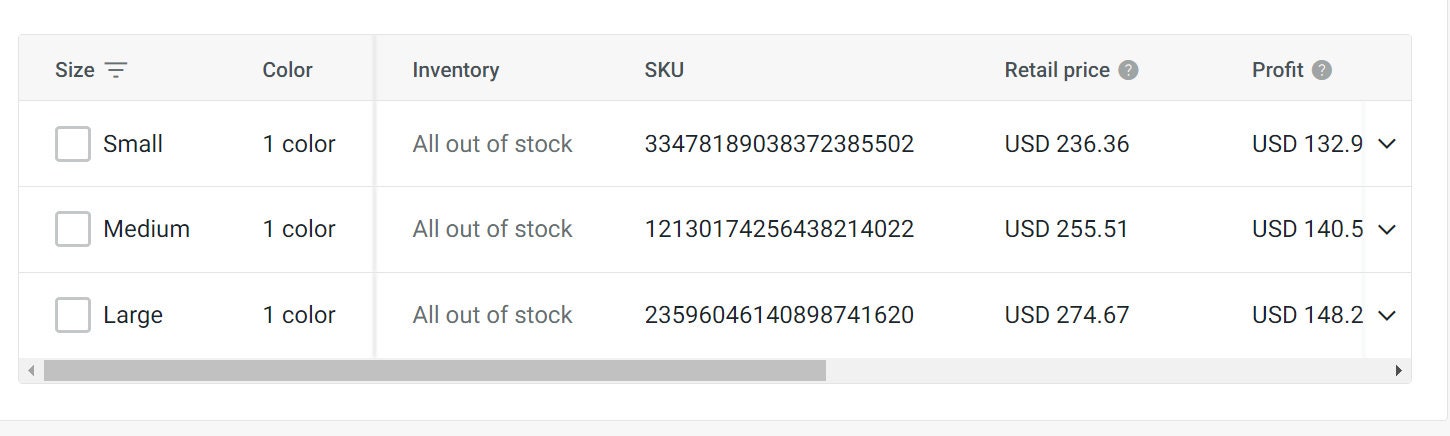Expand the Large variant row chevron
Viewport: 1450px width, 436px height.
(1386, 315)
